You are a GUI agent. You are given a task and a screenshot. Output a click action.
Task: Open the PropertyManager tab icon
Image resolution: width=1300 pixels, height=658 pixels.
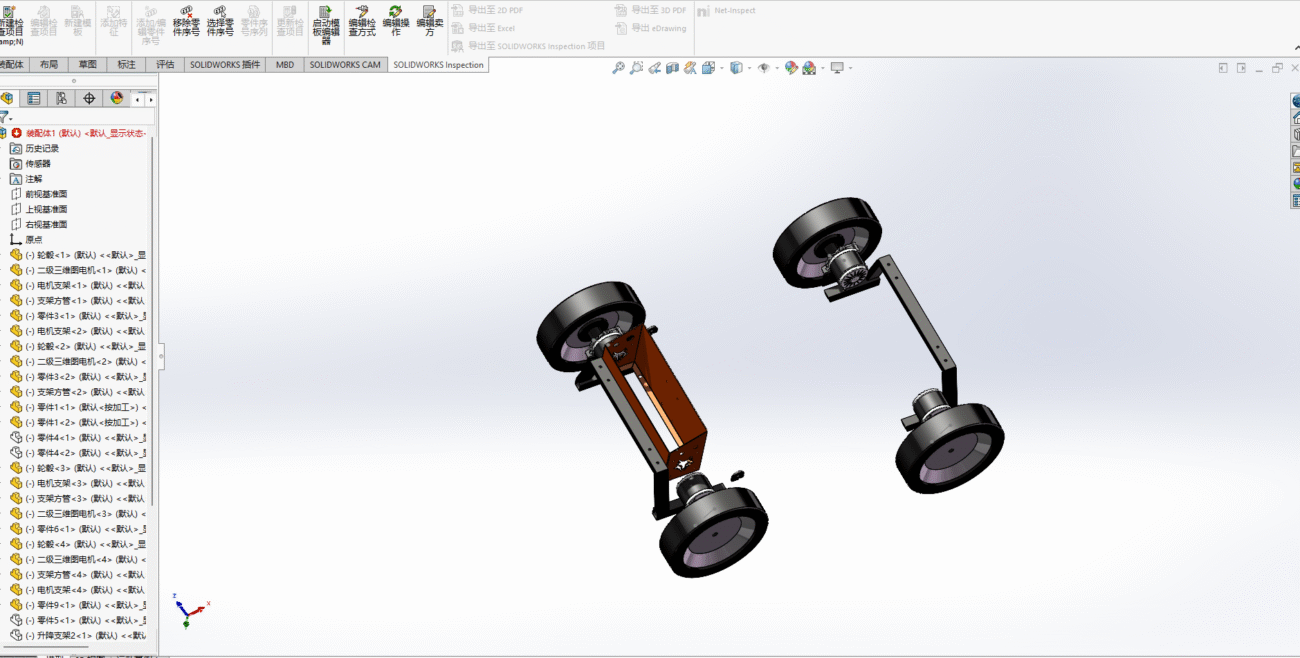click(34, 98)
